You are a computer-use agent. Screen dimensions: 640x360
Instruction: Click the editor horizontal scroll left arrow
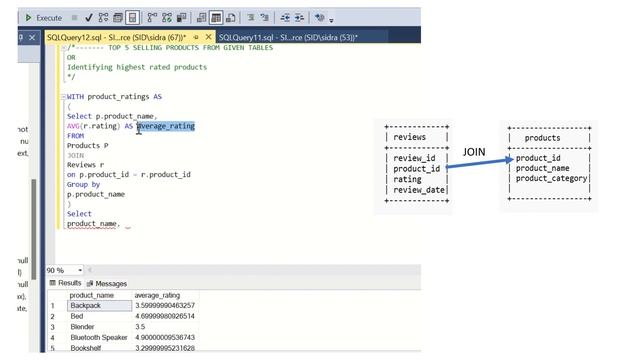tap(90, 270)
